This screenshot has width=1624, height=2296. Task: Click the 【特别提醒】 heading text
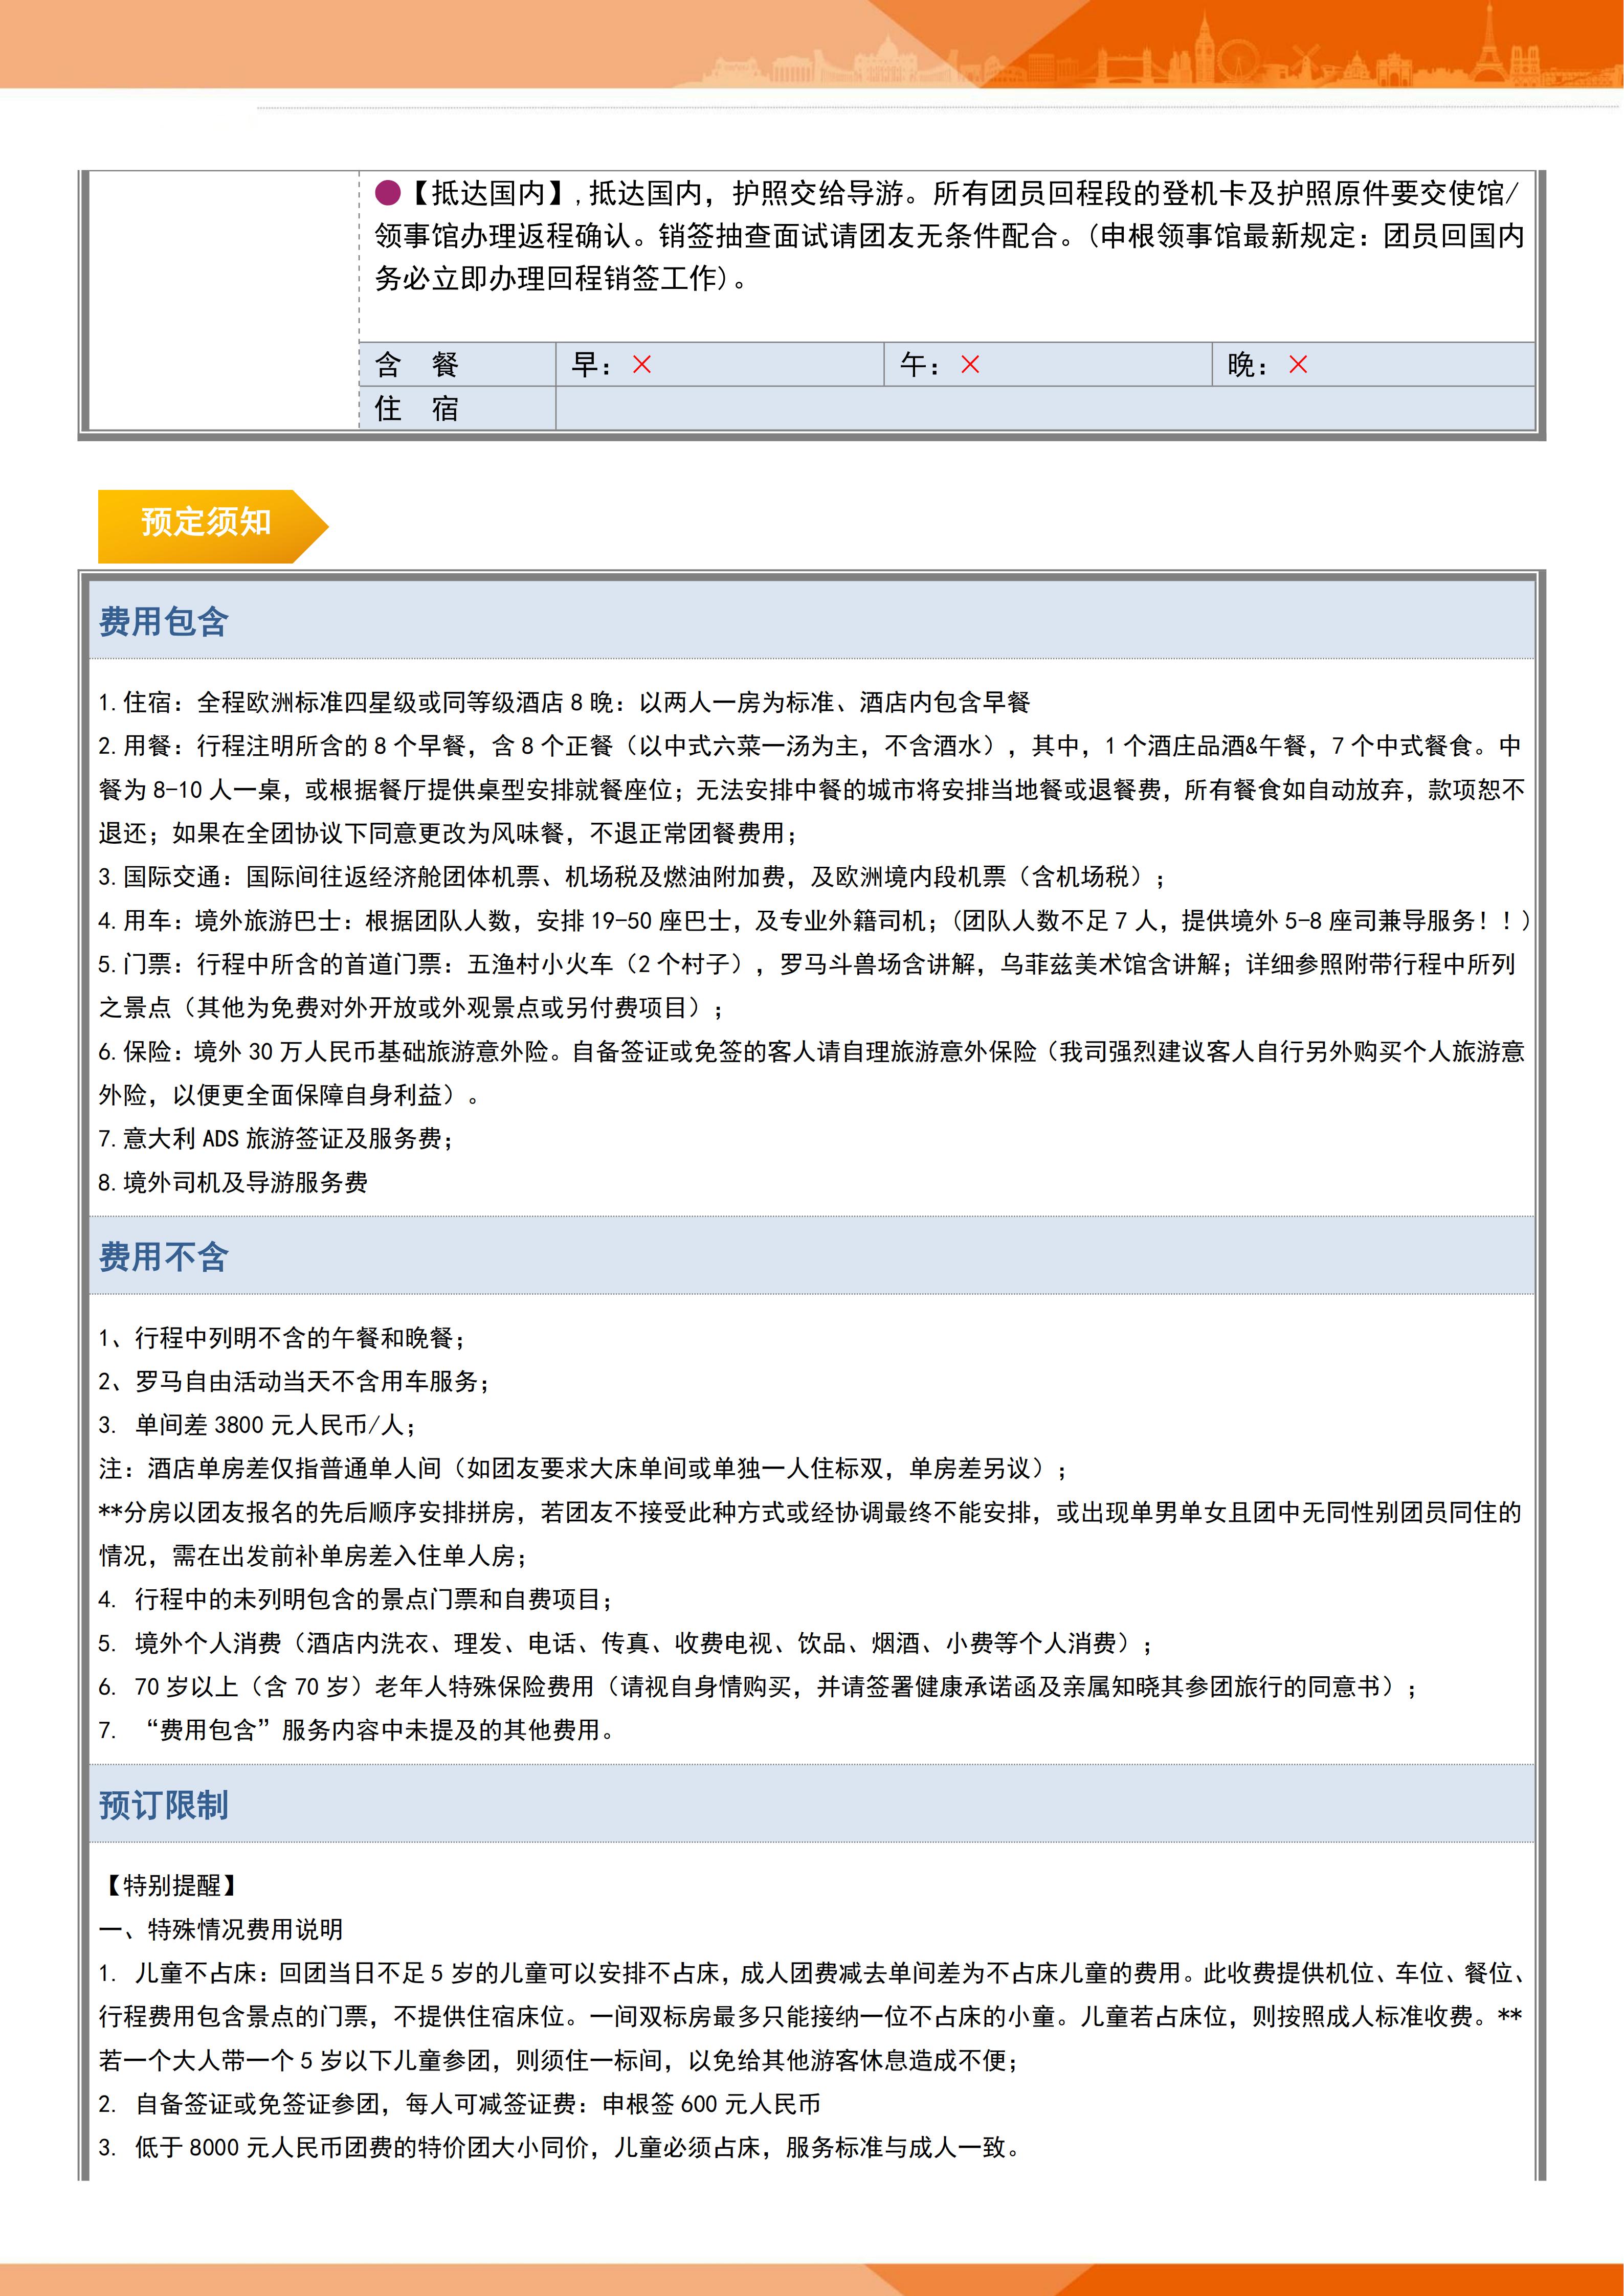click(x=171, y=1885)
